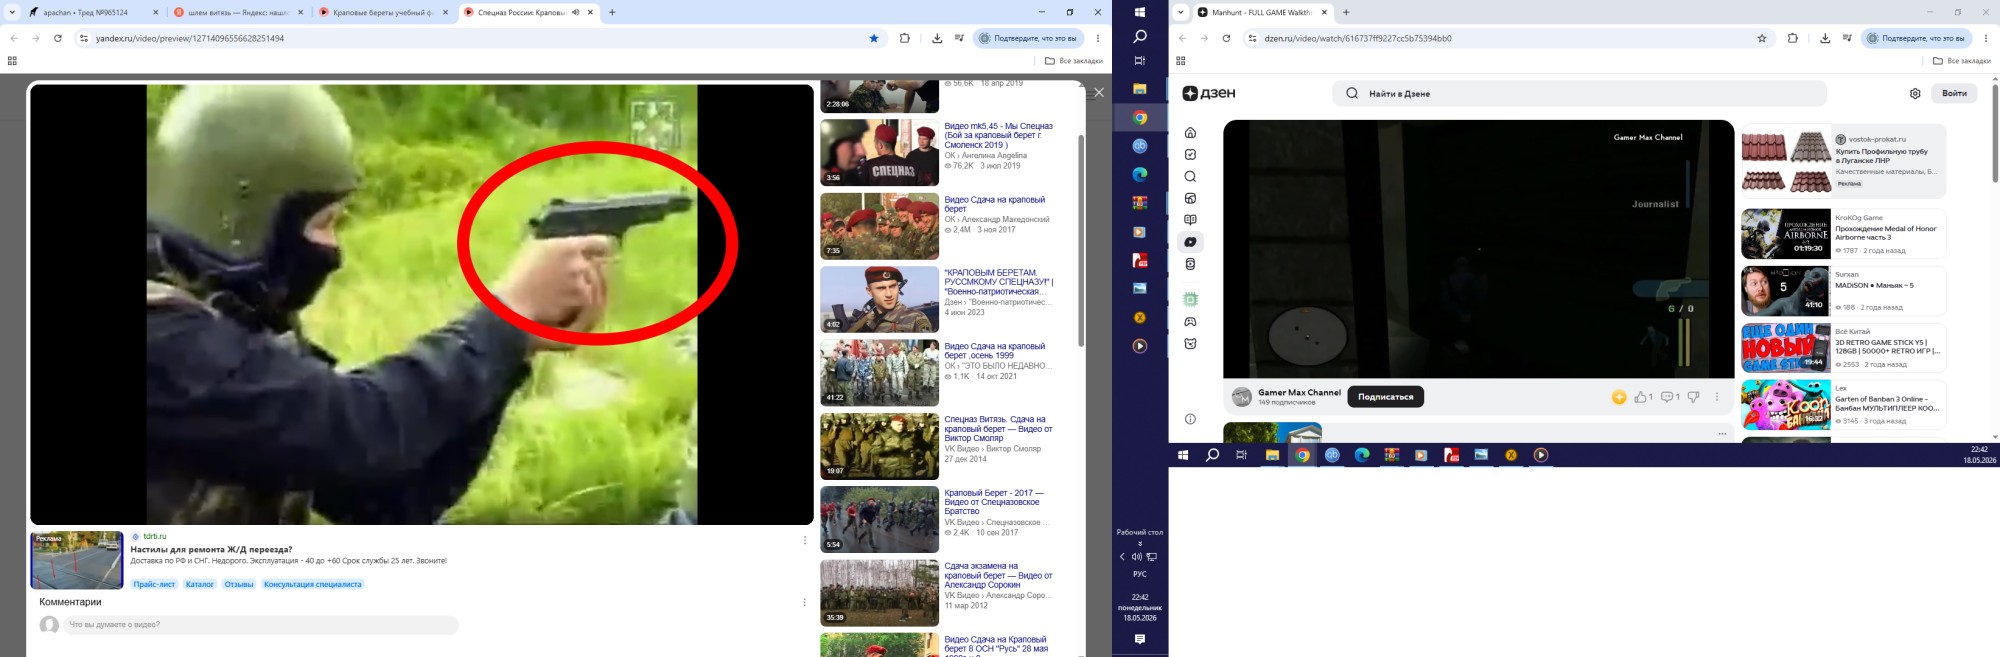Click Найти в Дзене search field

[x=1579, y=94]
